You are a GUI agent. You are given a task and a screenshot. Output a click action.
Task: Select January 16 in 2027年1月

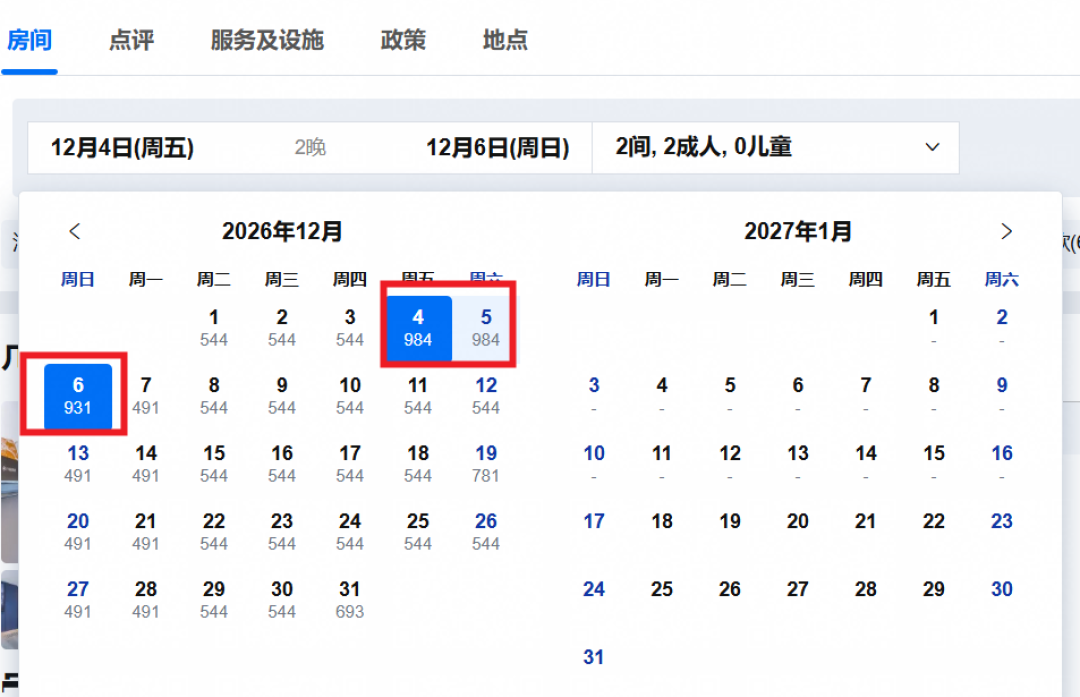pyautogui.click(x=1001, y=464)
